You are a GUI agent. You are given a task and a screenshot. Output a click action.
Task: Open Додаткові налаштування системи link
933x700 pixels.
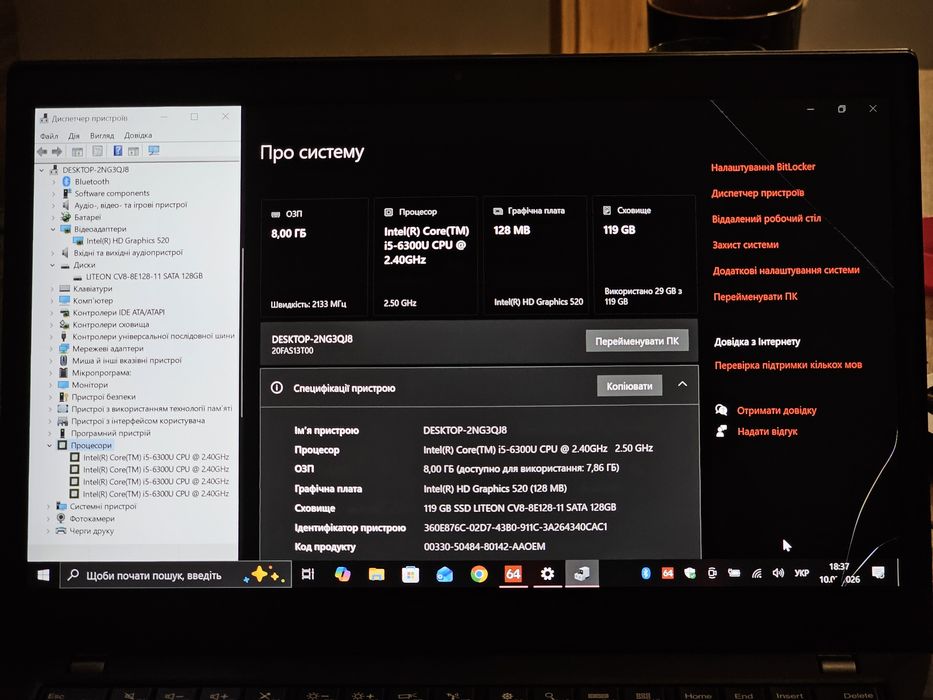click(x=786, y=270)
